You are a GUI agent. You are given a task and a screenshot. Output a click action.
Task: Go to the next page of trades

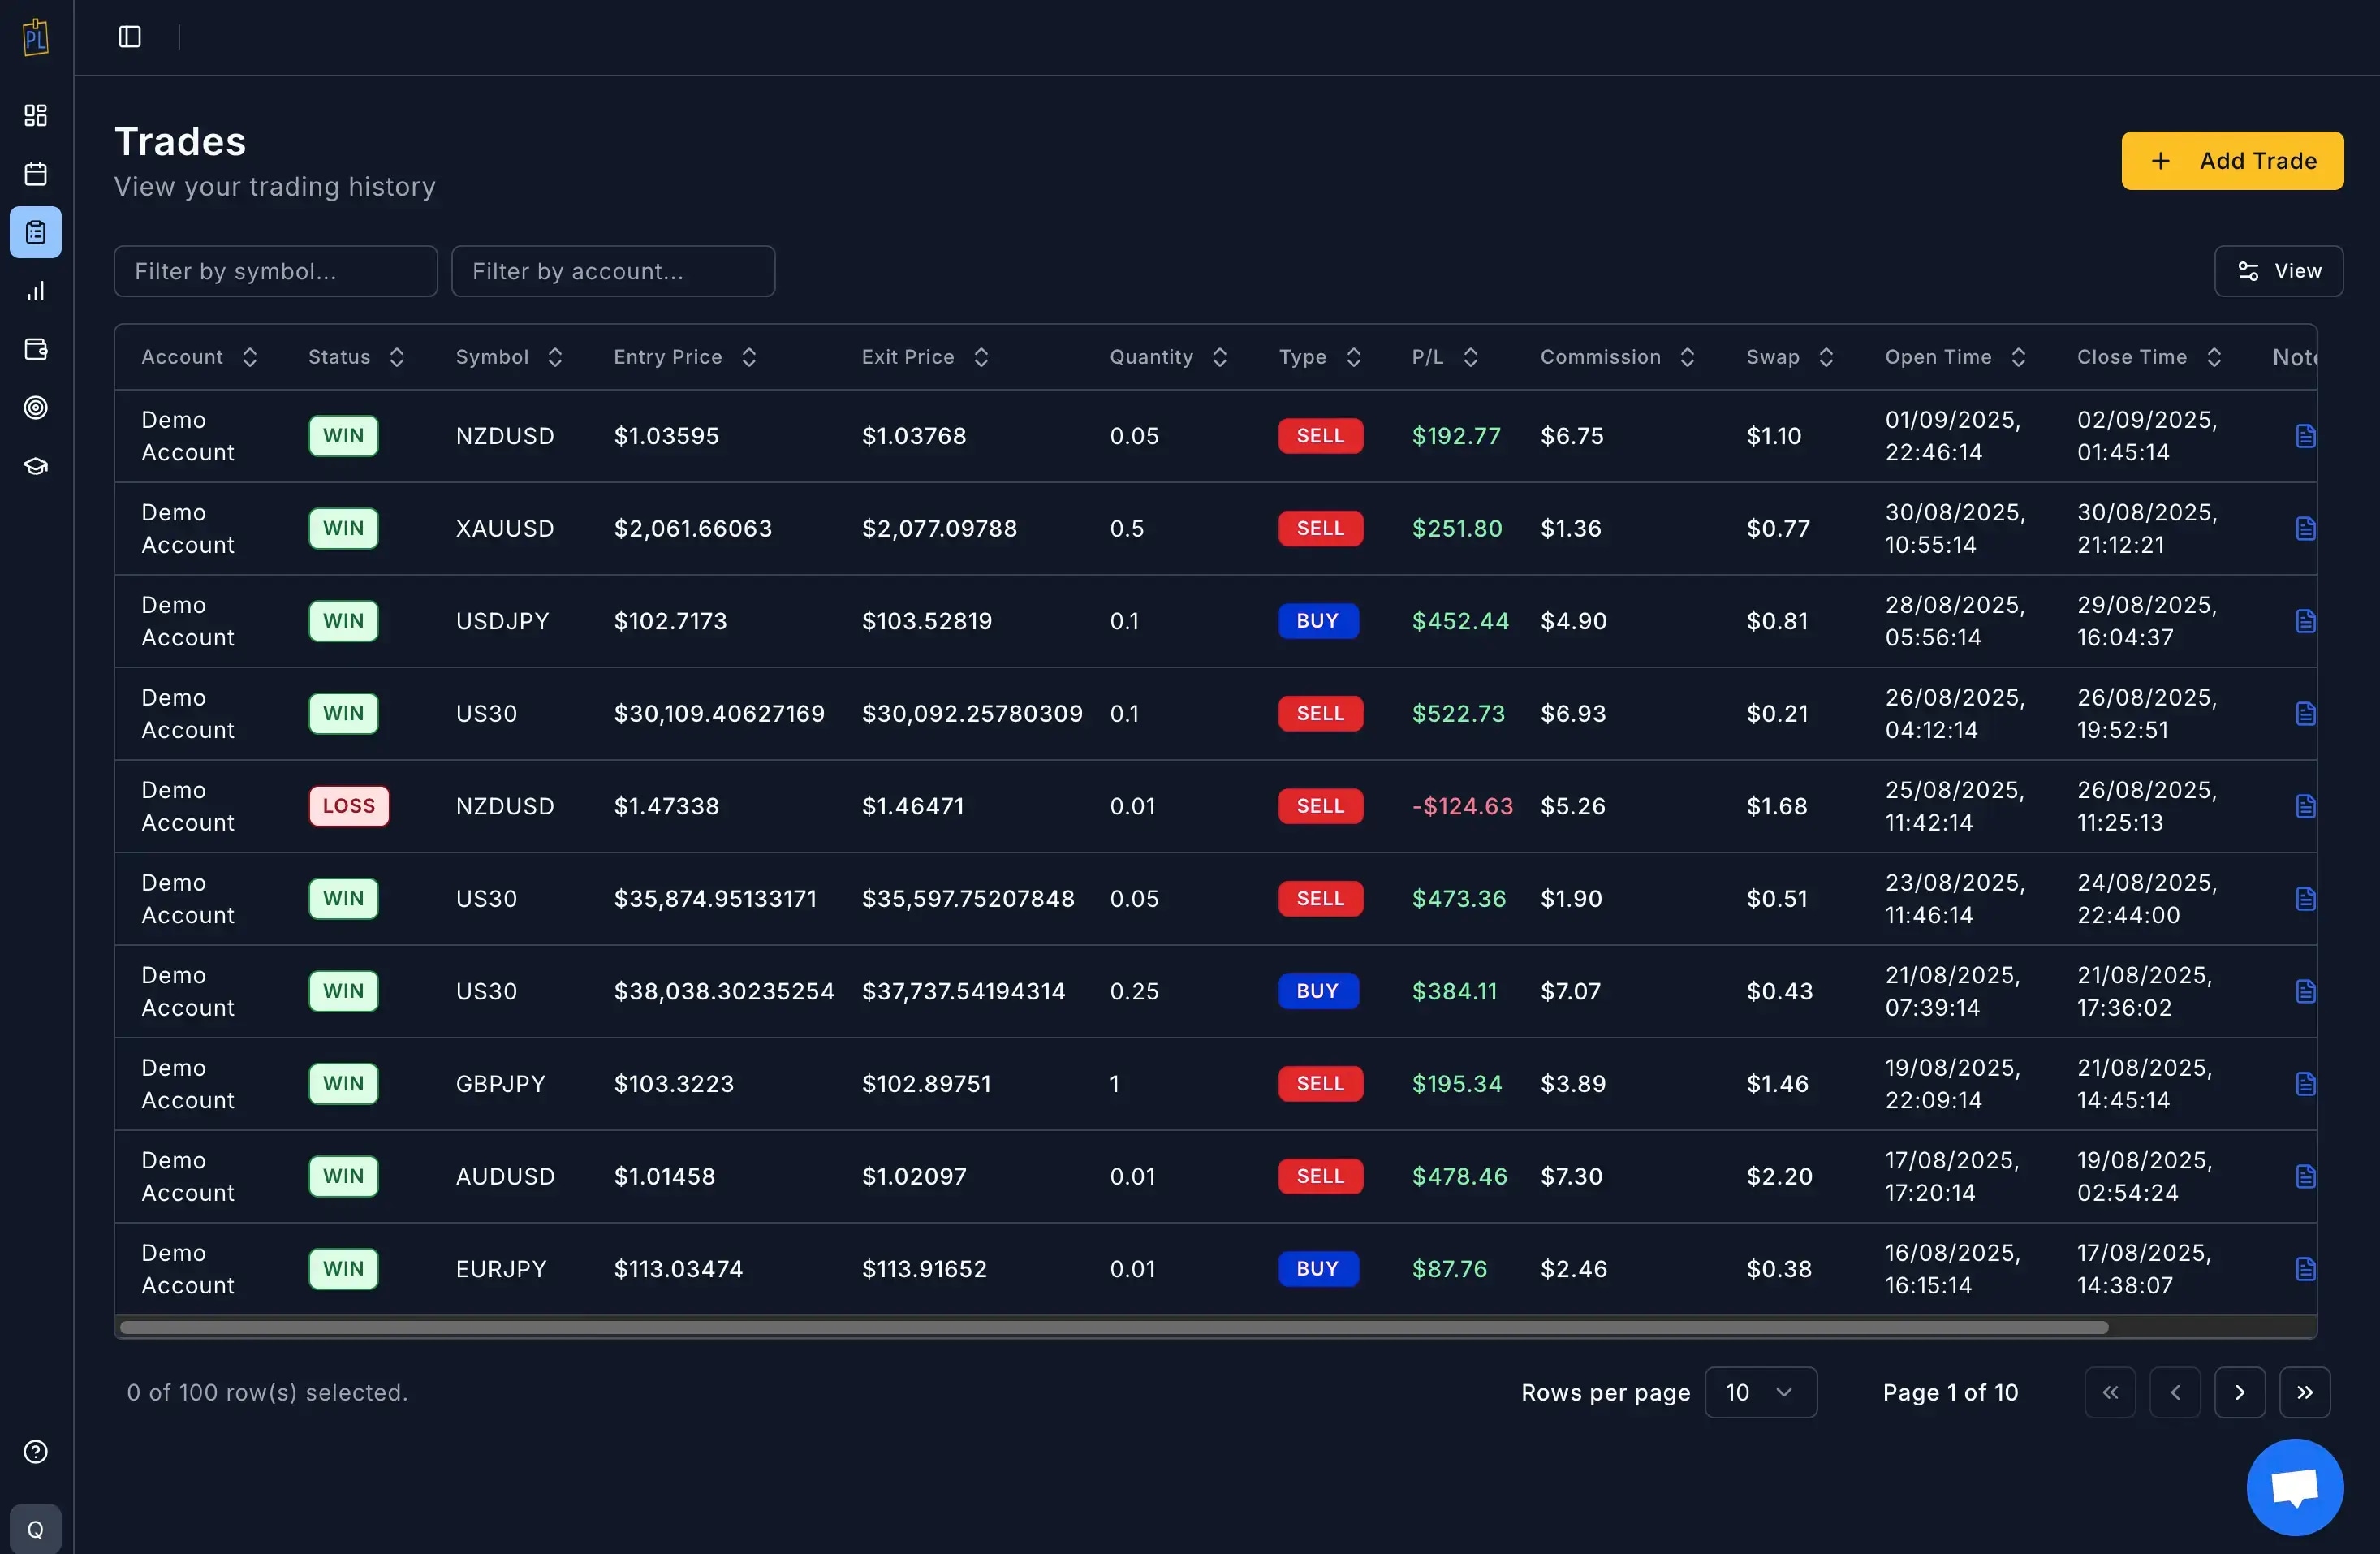click(2240, 1392)
